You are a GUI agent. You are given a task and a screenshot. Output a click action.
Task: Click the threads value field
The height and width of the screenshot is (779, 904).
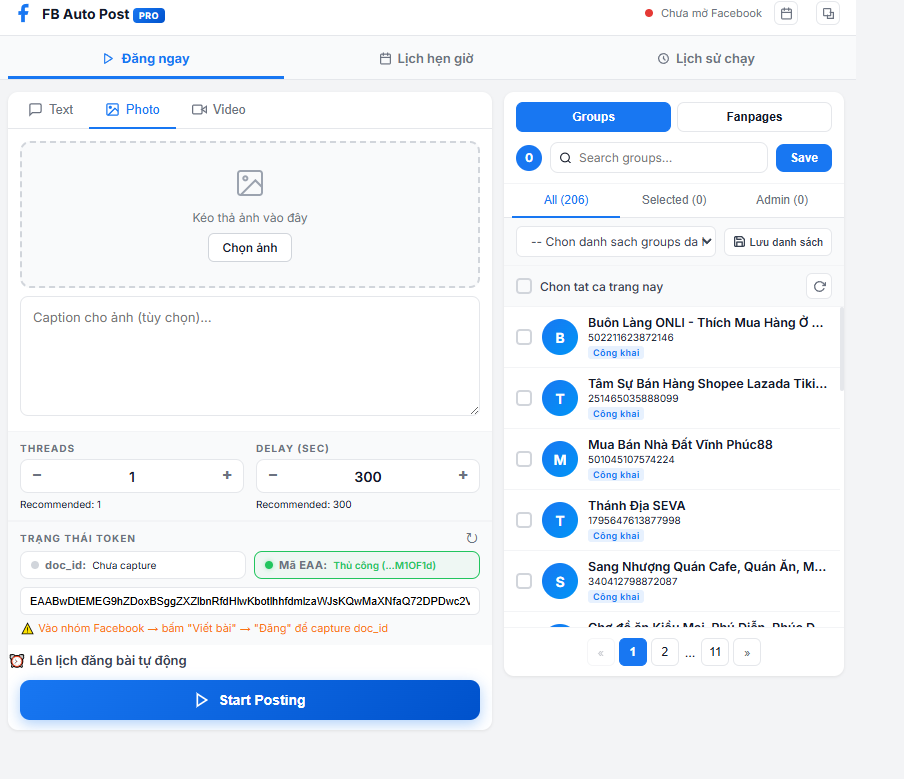point(132,476)
